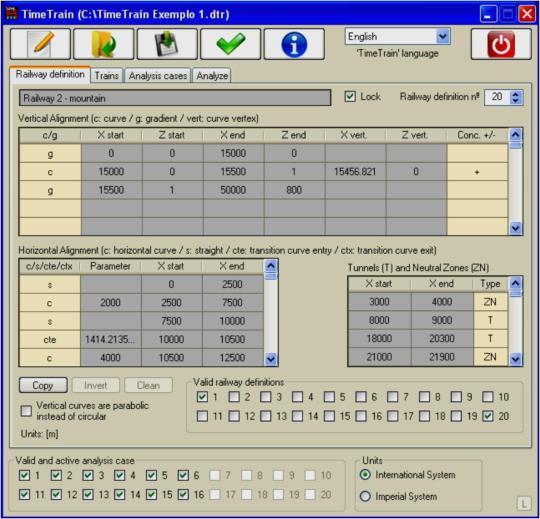Toggle analysis case 11 checkbox

24,495
